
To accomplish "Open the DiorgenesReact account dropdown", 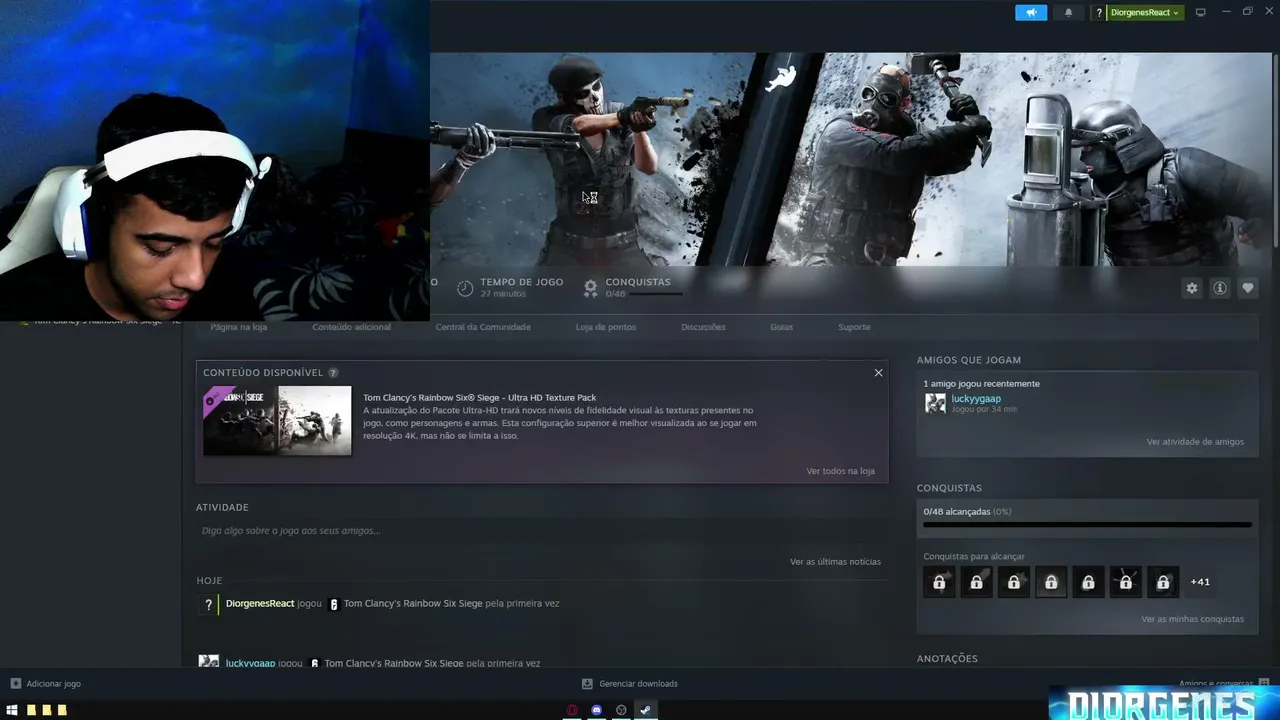I will pyautogui.click(x=1145, y=13).
